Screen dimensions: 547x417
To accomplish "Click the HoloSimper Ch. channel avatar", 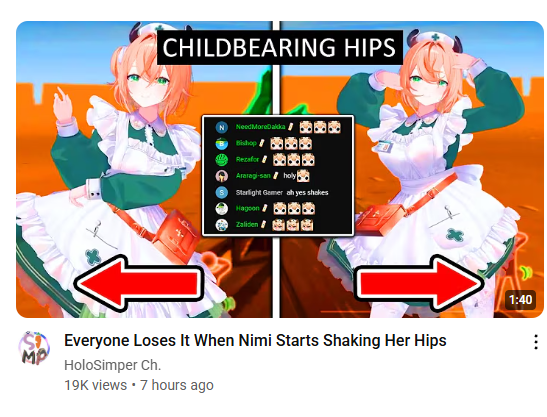I will (x=34, y=348).
